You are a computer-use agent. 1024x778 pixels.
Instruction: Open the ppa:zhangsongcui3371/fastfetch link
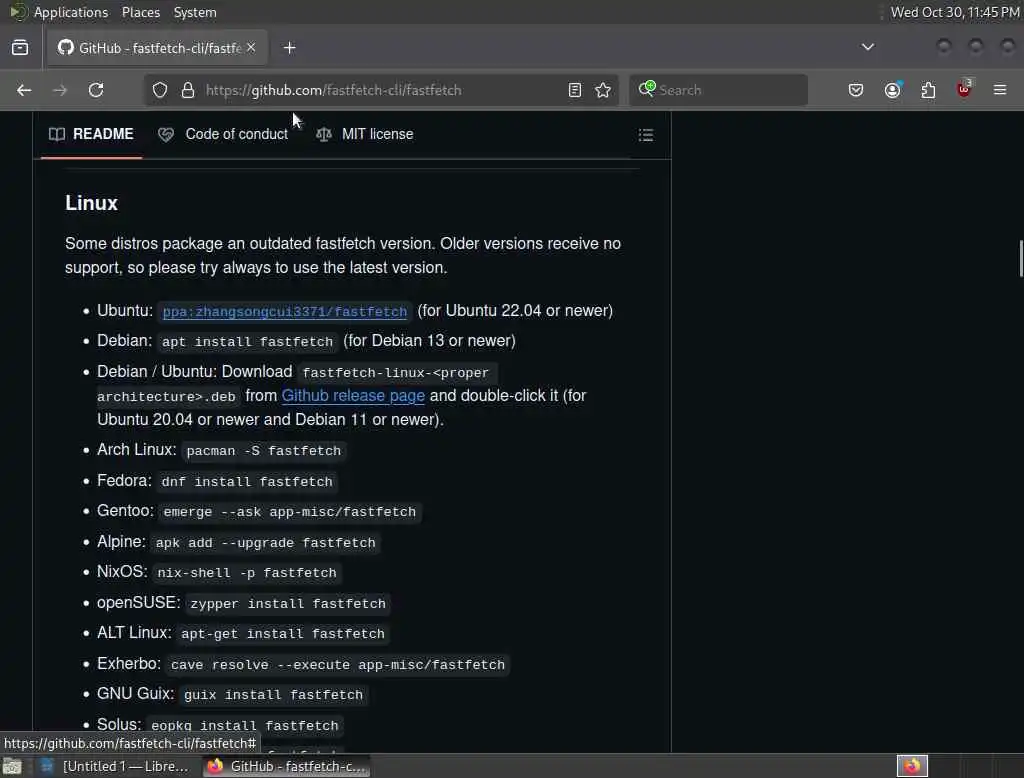point(285,312)
